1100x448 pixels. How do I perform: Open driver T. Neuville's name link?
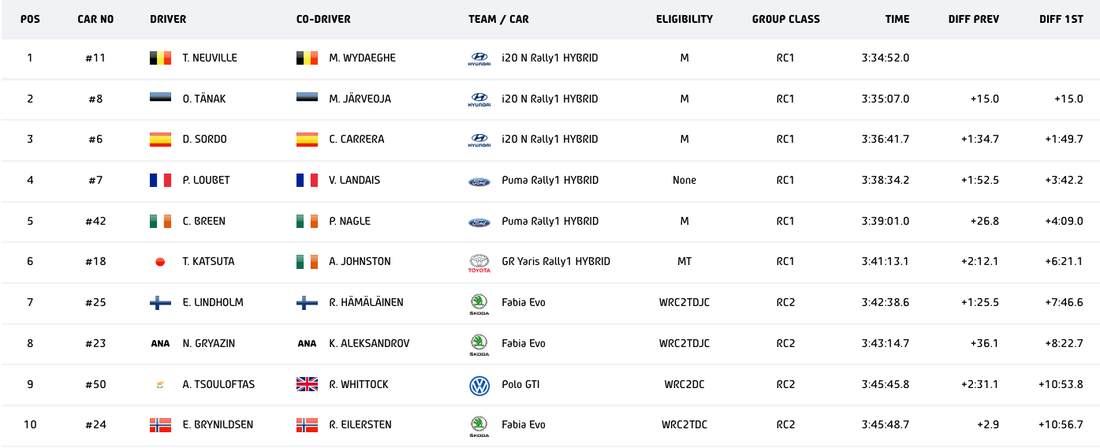click(x=210, y=58)
